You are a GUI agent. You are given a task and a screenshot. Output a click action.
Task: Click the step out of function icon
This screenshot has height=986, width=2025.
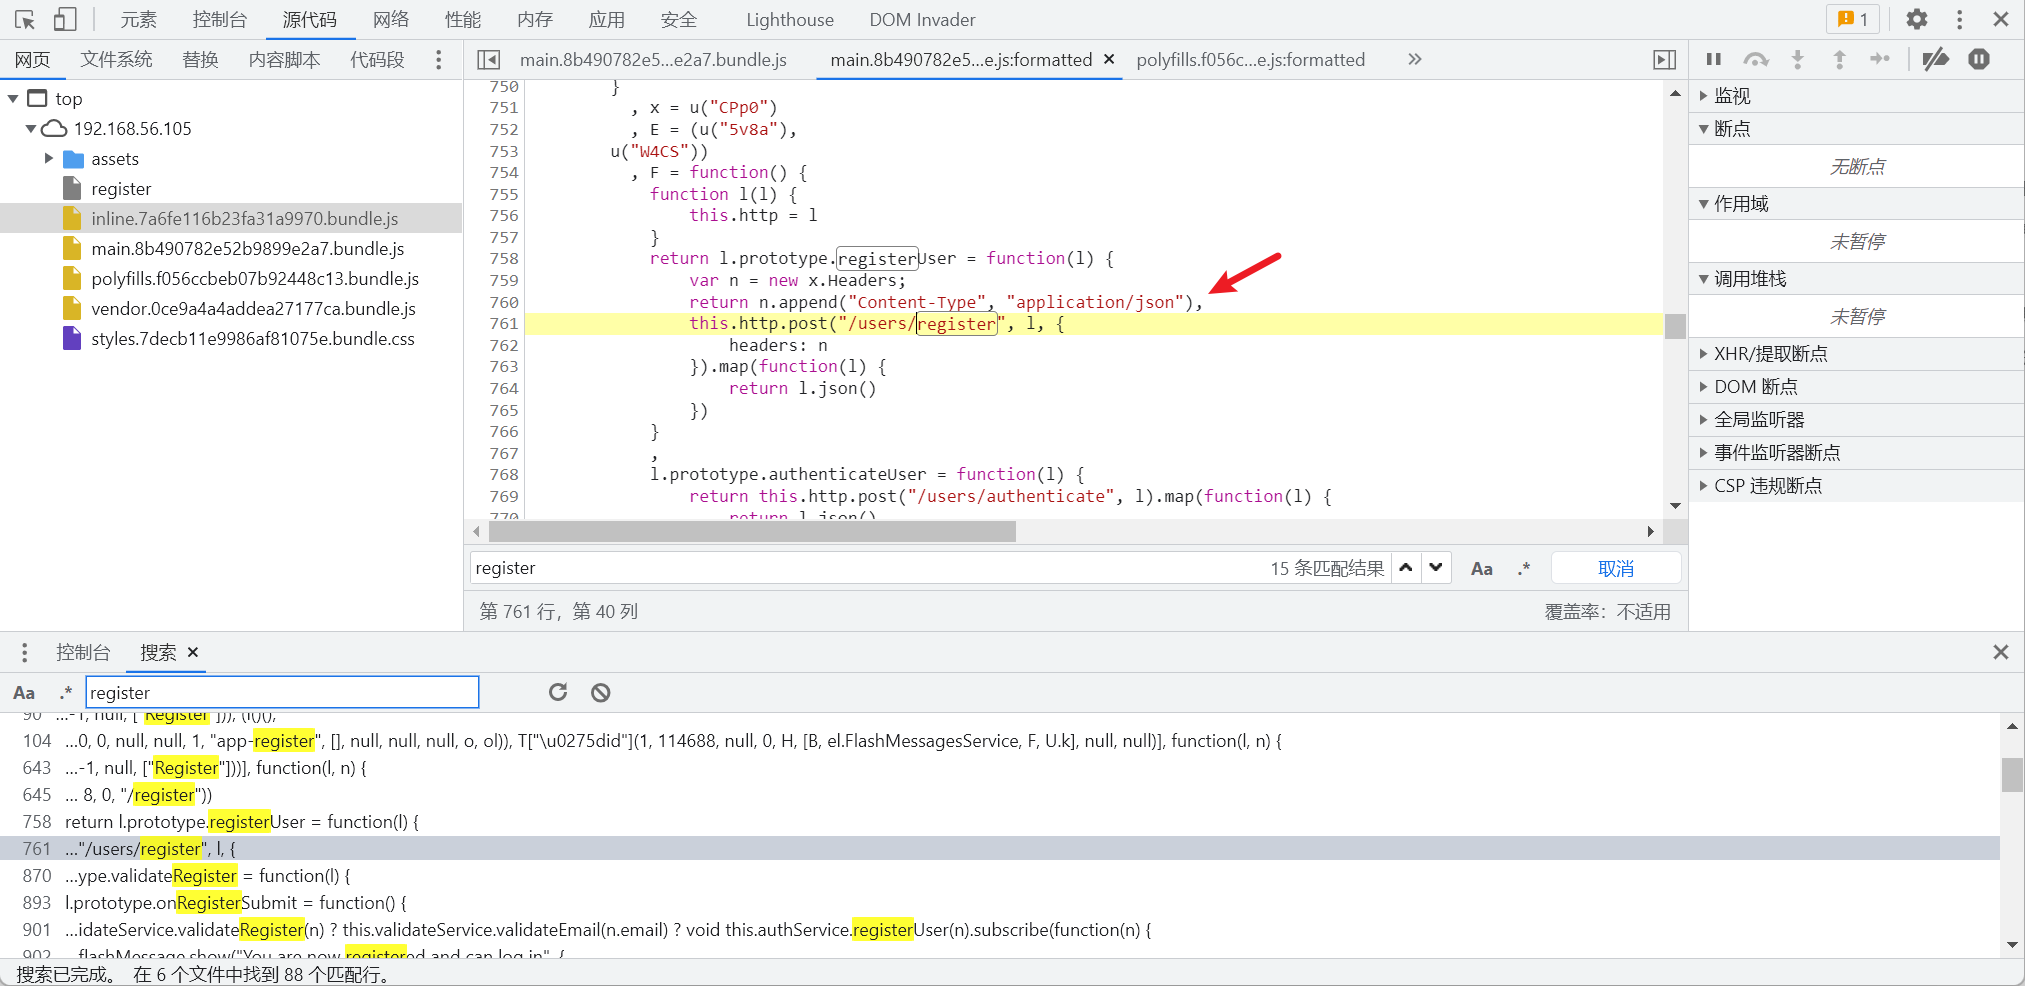point(1839,59)
